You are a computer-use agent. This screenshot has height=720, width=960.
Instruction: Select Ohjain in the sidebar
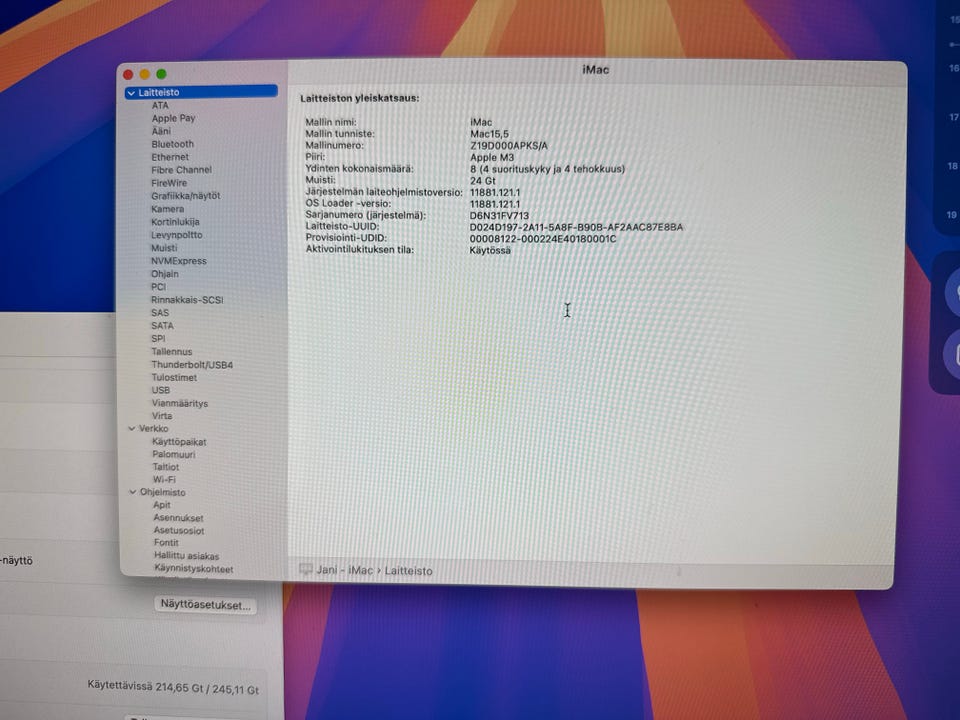click(165, 274)
